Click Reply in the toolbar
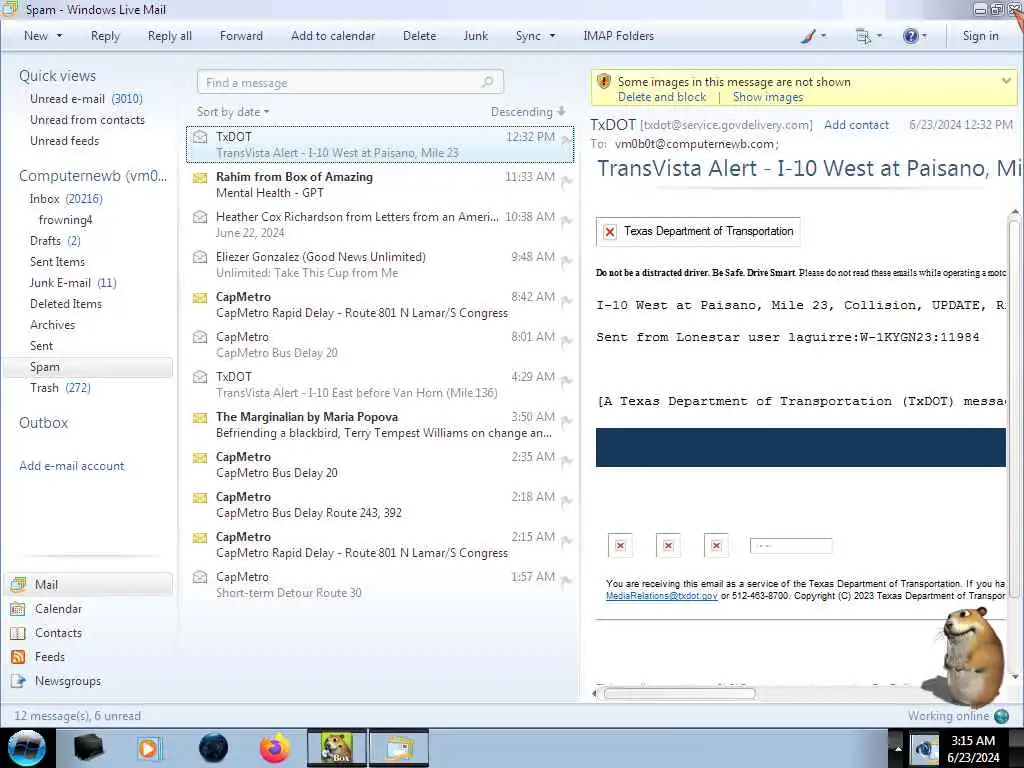Viewport: 1024px width, 768px height. tap(105, 36)
